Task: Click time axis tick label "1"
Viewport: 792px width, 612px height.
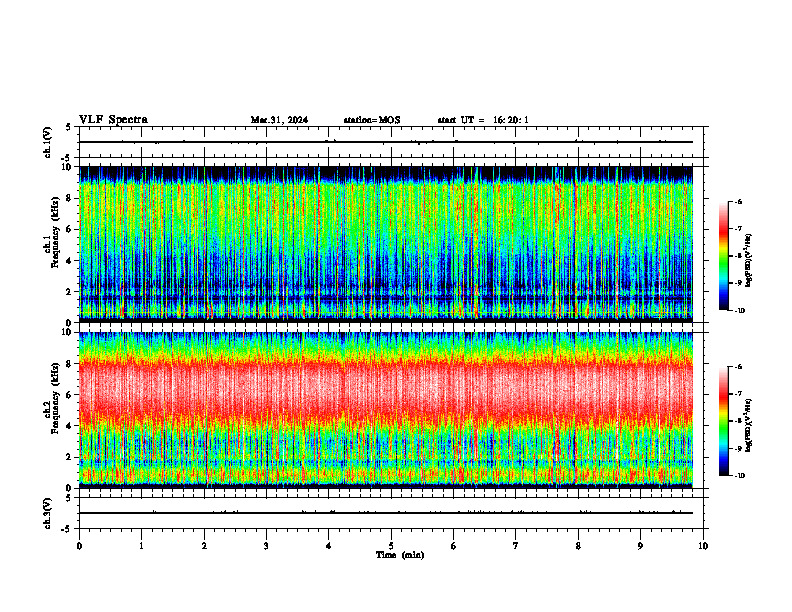Action: [x=141, y=546]
